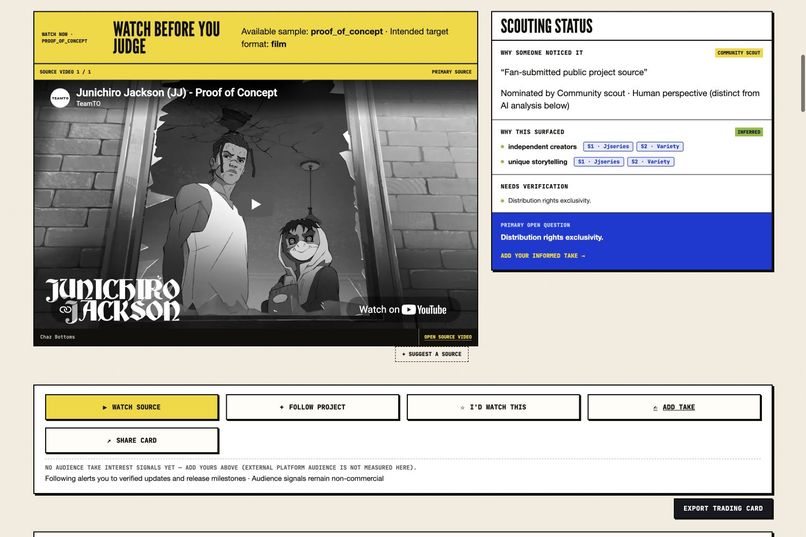Open the Open Source Video link

point(448,337)
